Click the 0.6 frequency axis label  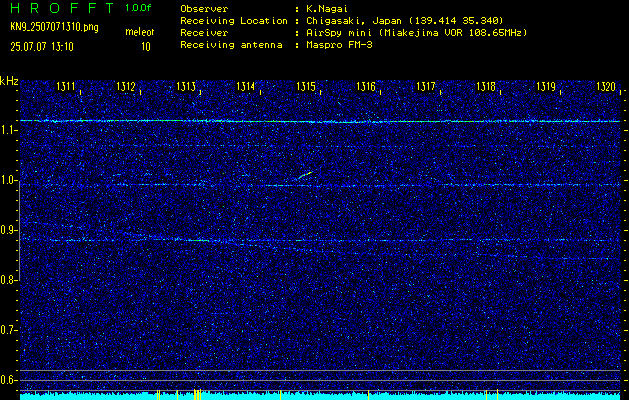[7, 380]
